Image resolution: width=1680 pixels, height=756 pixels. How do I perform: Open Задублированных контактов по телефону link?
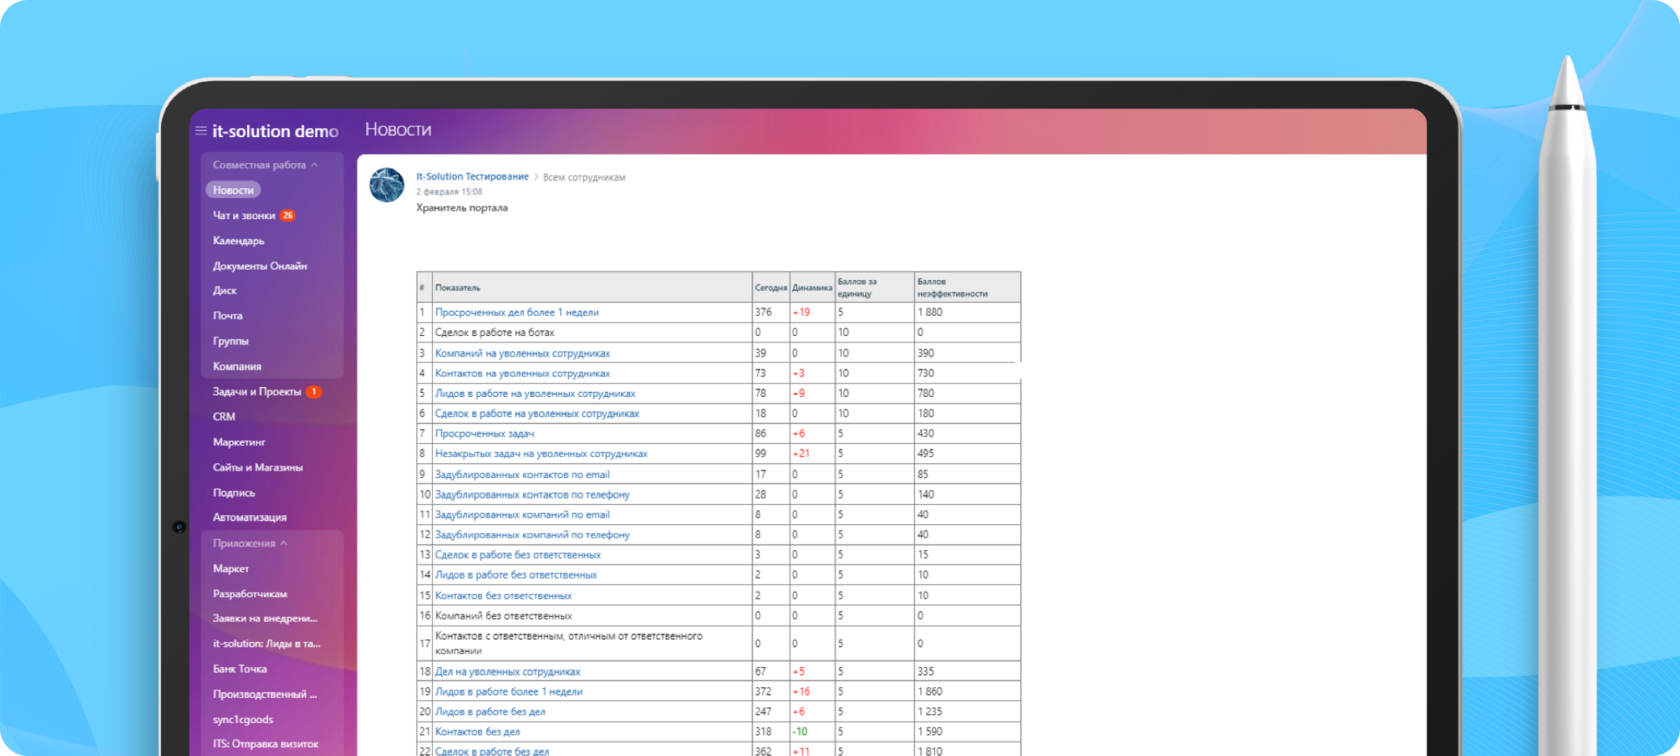(532, 495)
